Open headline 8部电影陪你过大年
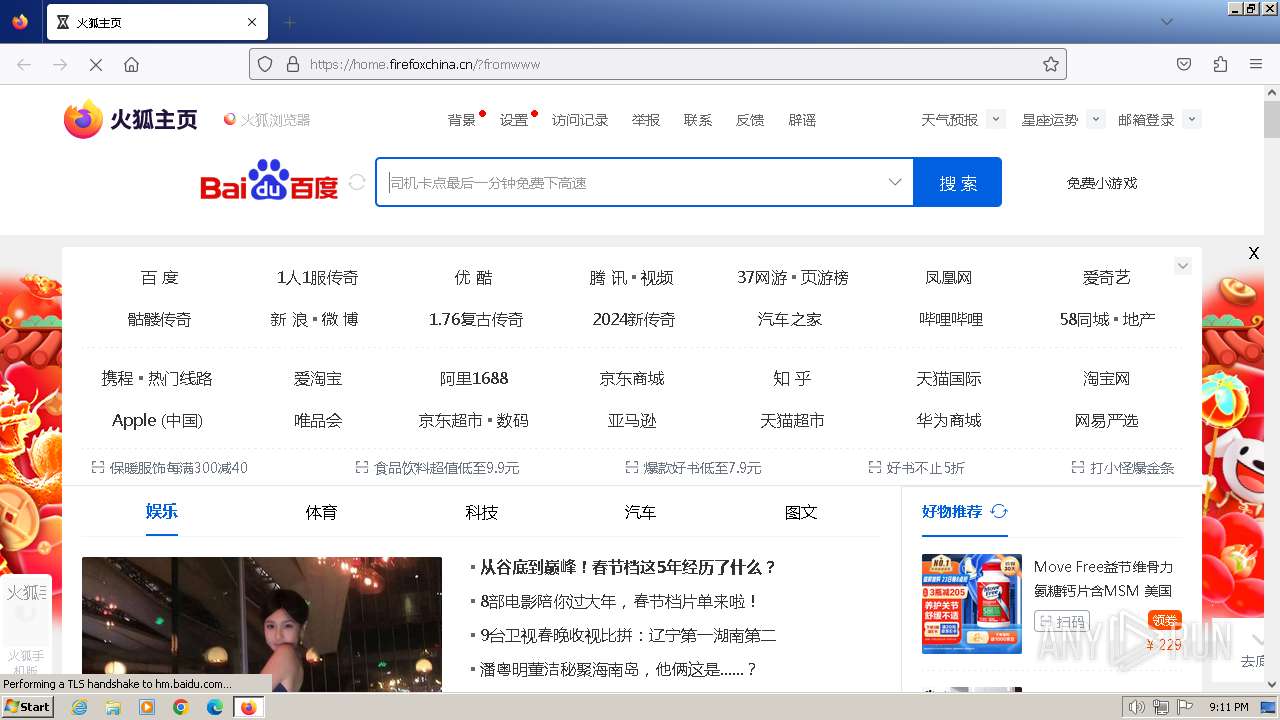This screenshot has height=720, width=1280. [x=619, y=602]
